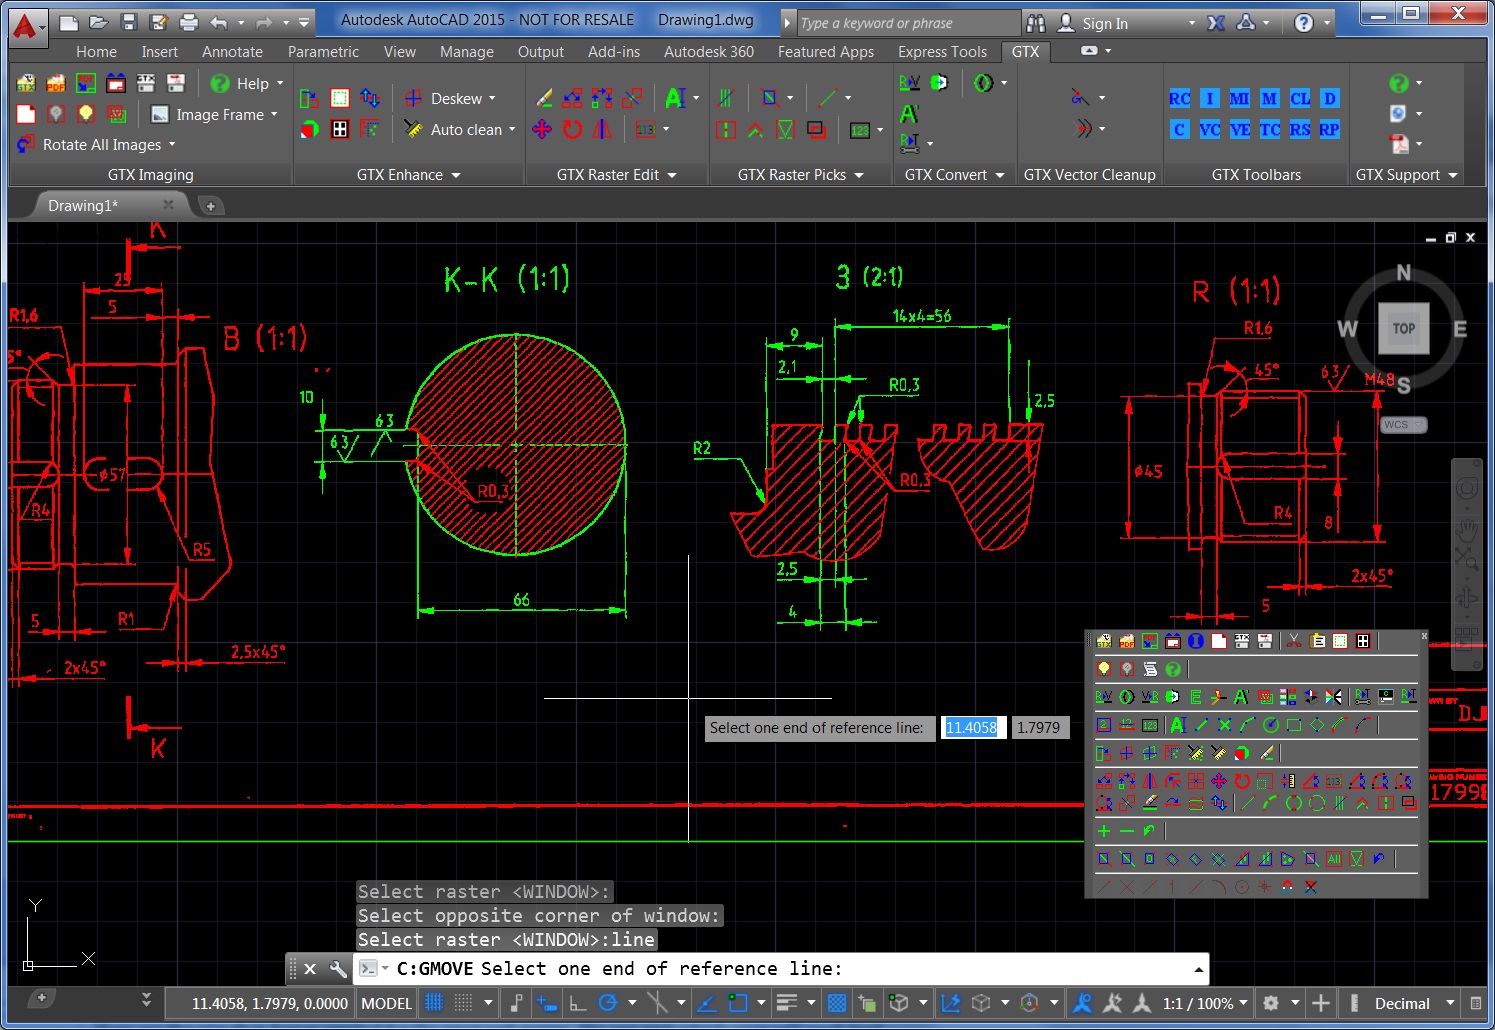The width and height of the screenshot is (1495, 1030).
Task: Close the floating GTX toolbar palette
Action: coord(1425,635)
